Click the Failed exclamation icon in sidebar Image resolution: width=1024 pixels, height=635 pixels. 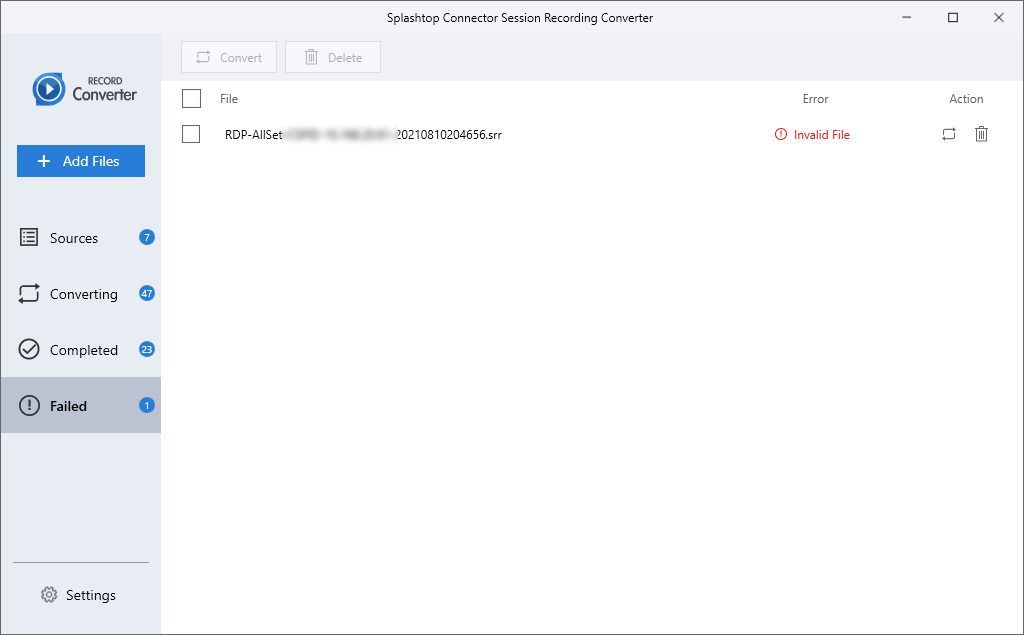(29, 406)
